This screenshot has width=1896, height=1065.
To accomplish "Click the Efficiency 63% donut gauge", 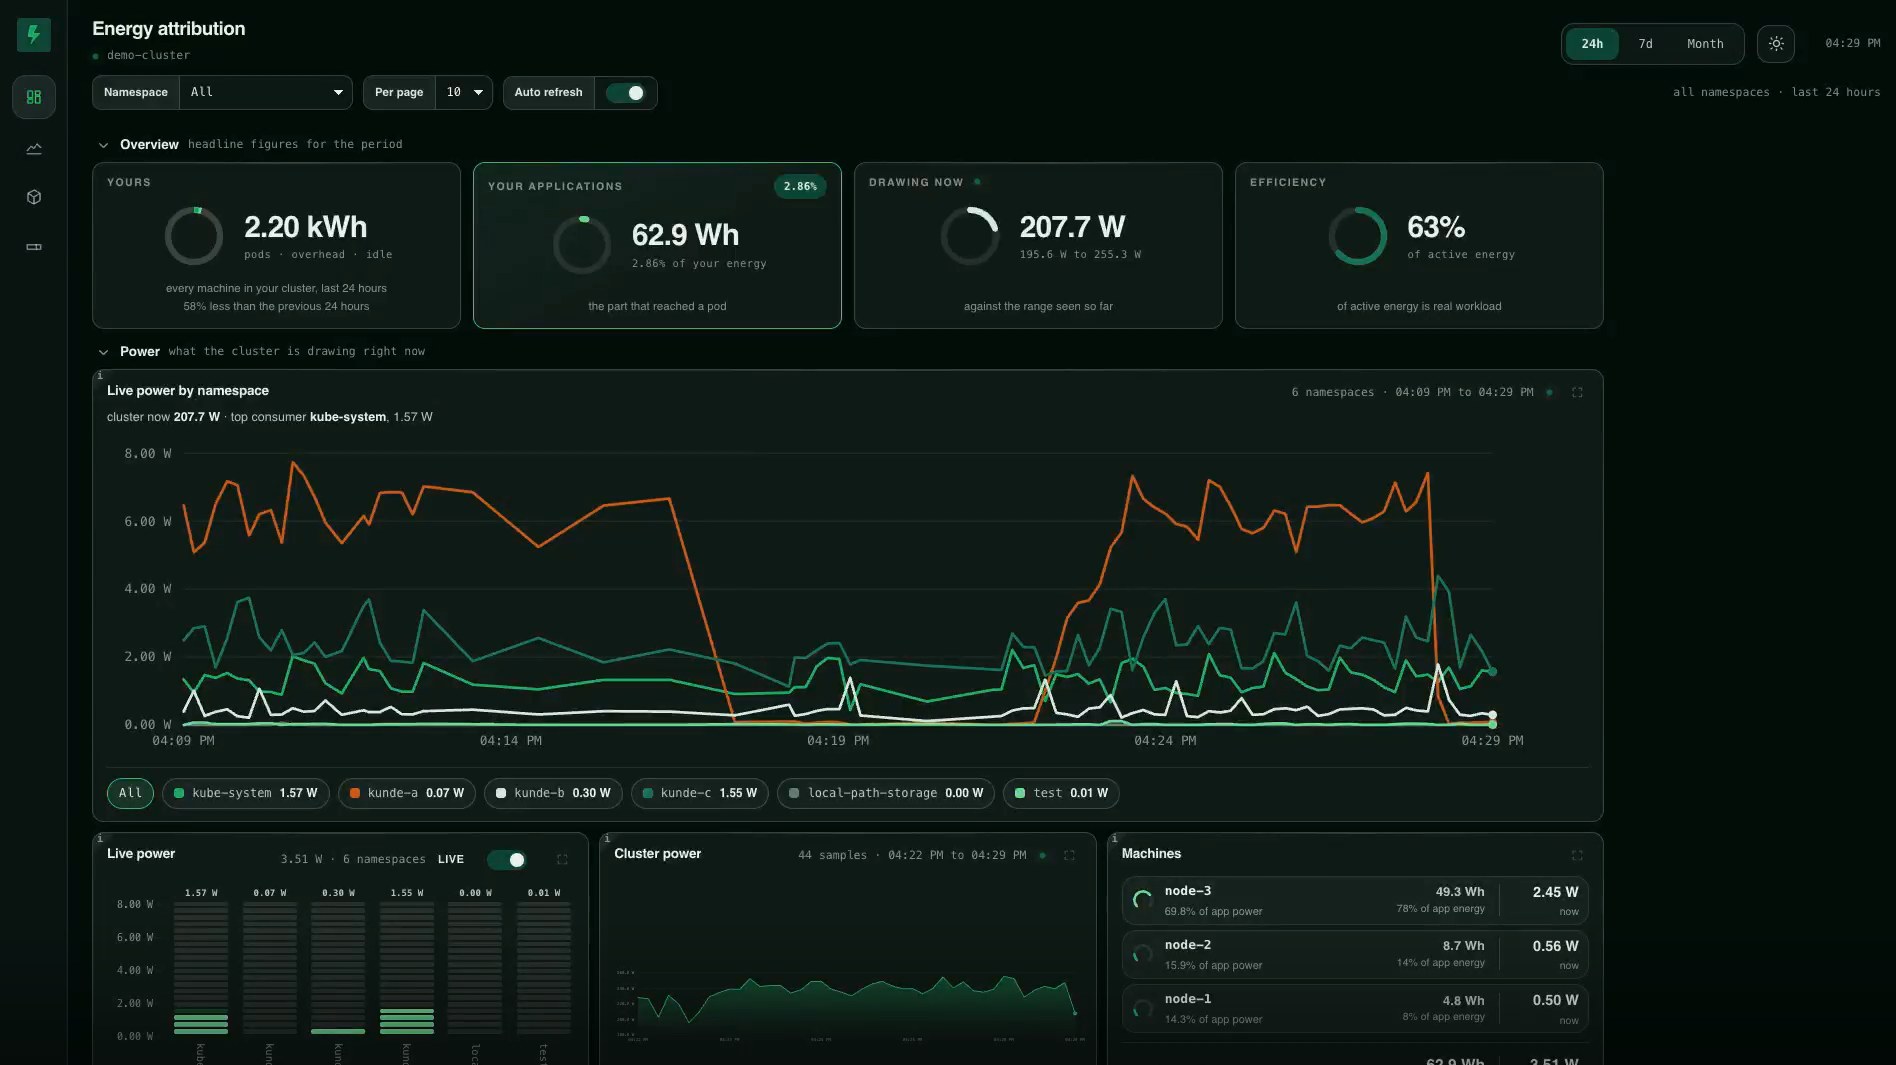I will click(1358, 236).
